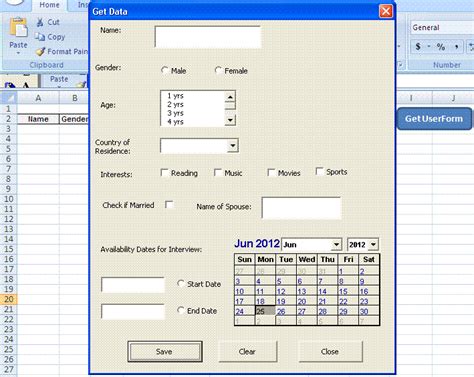This screenshot has height=377, width=474.
Task: Select the Format Painter brush icon
Action: pos(40,51)
